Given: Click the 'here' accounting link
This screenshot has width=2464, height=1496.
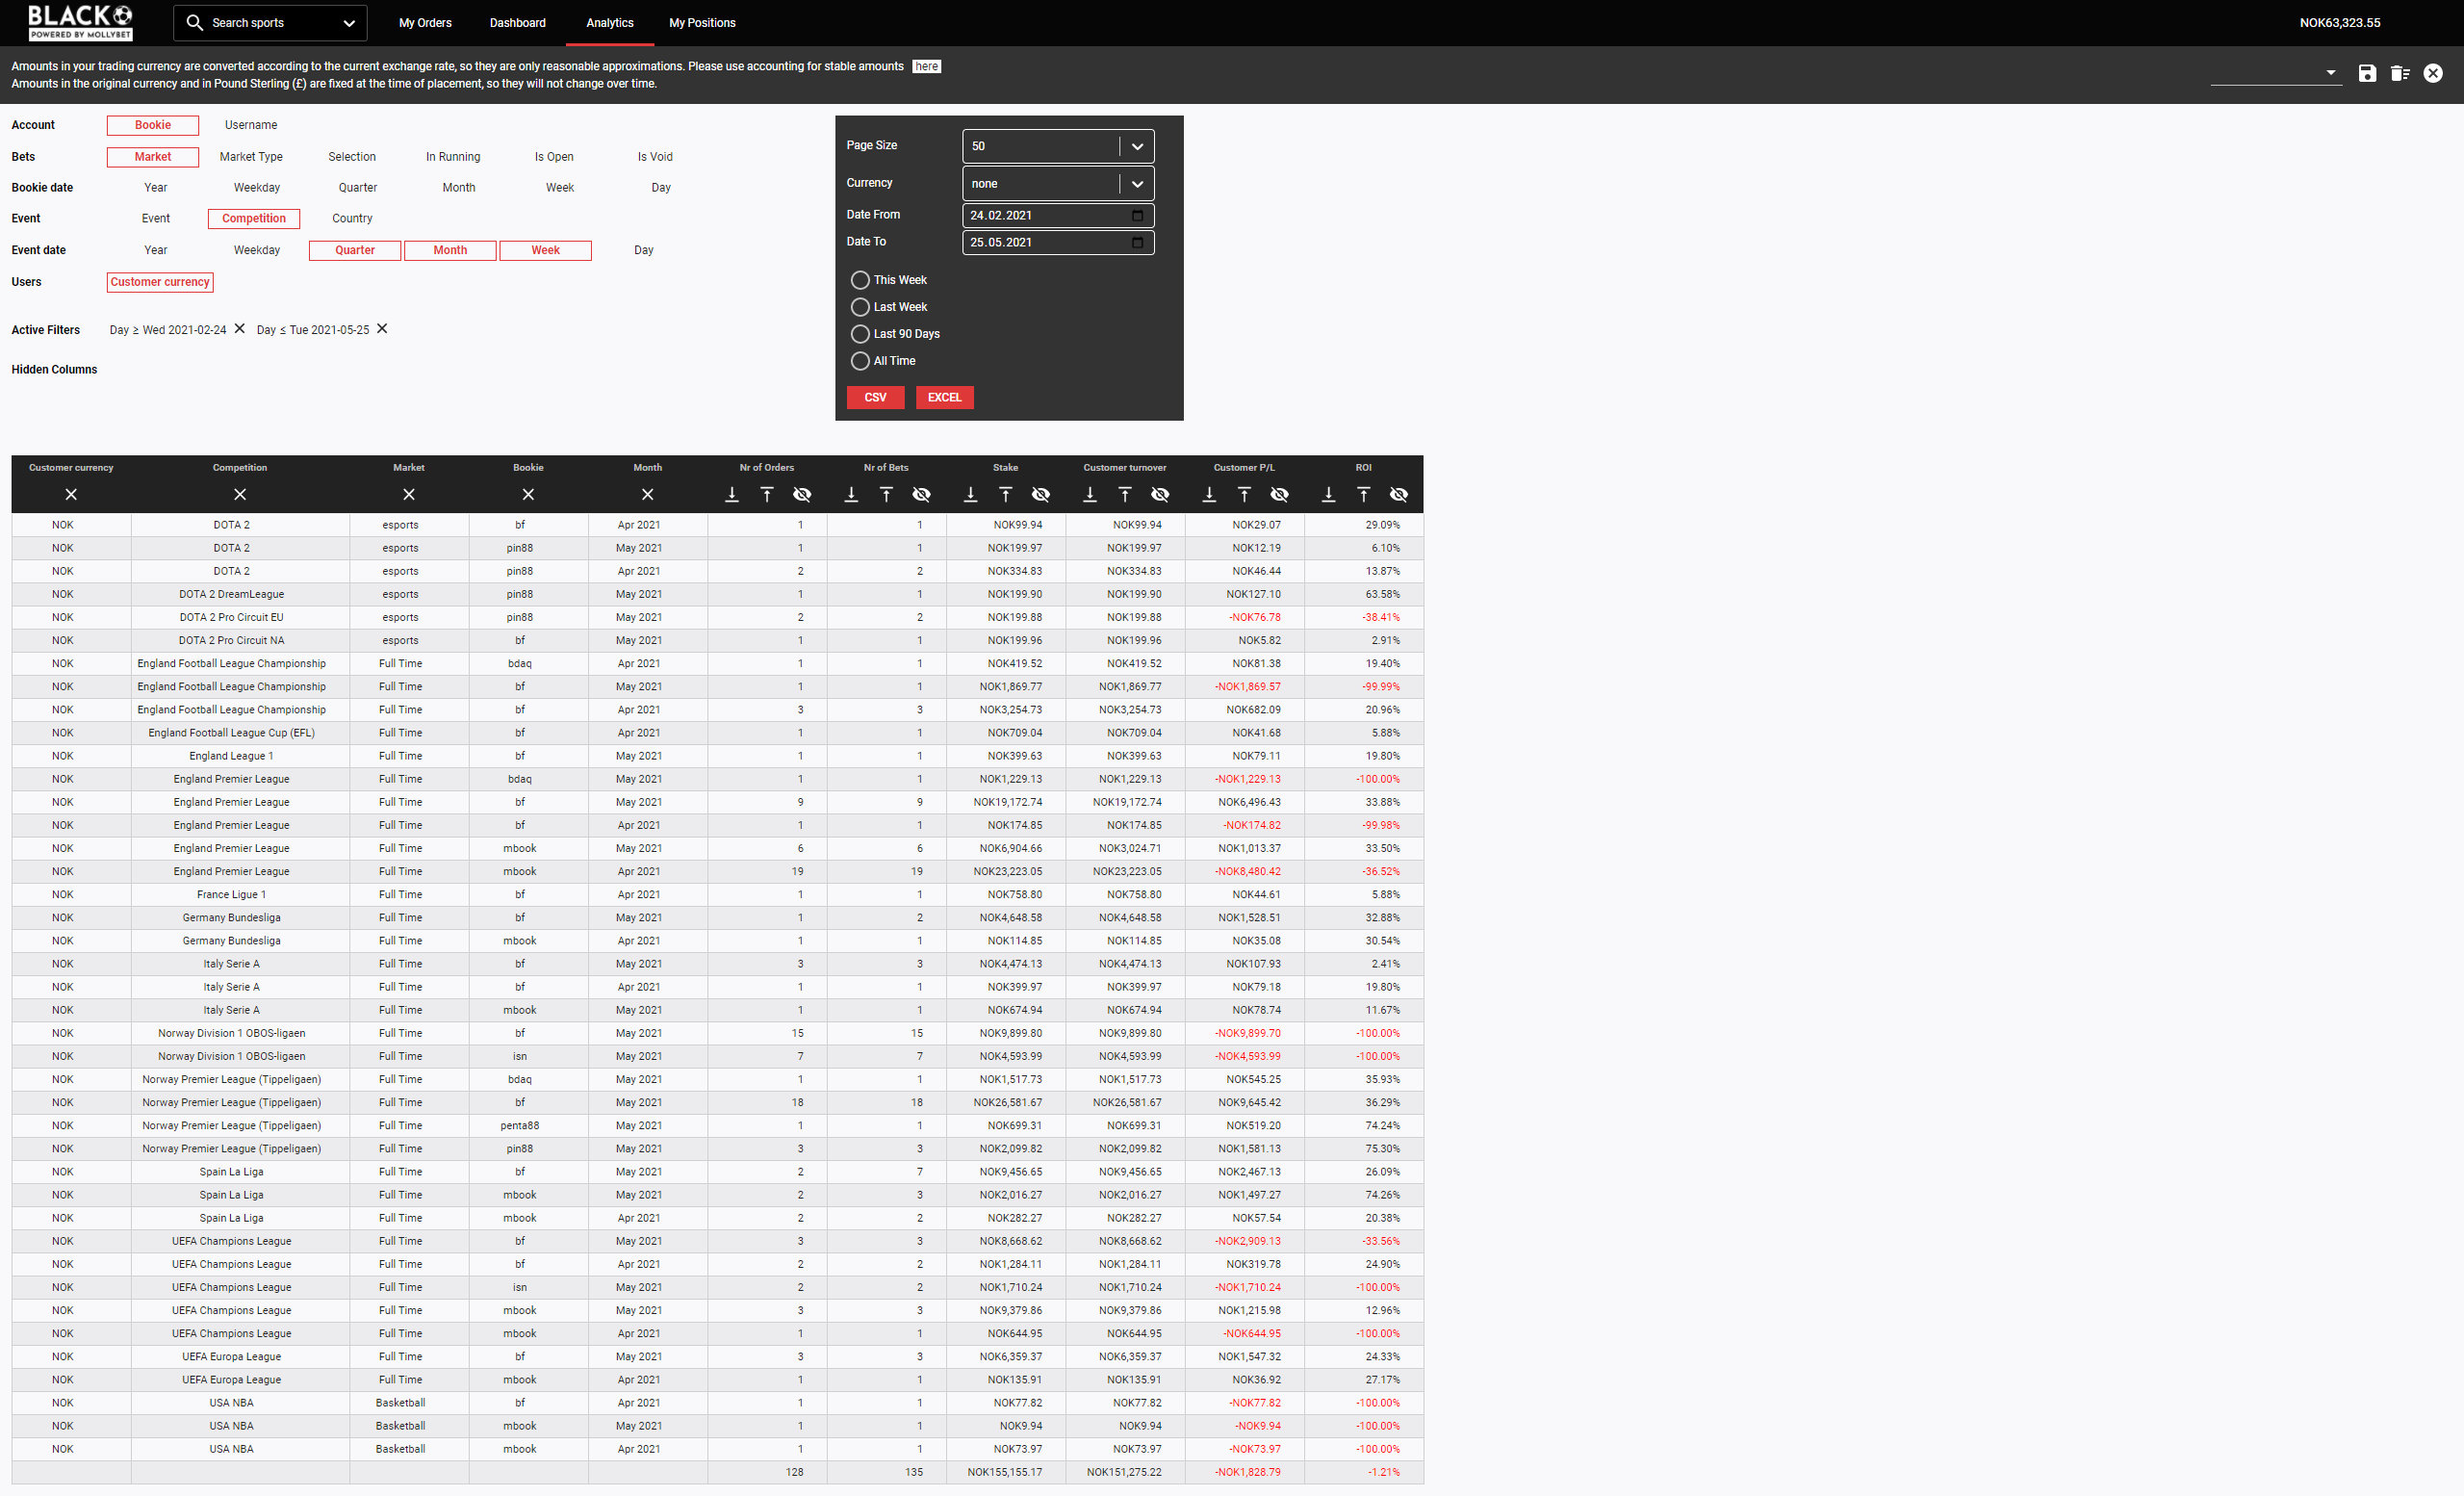Looking at the screenshot, I should coord(925,66).
